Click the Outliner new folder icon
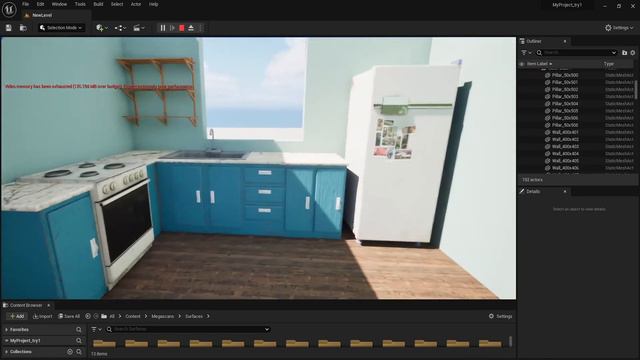This screenshot has height=360, width=640. (x=624, y=53)
